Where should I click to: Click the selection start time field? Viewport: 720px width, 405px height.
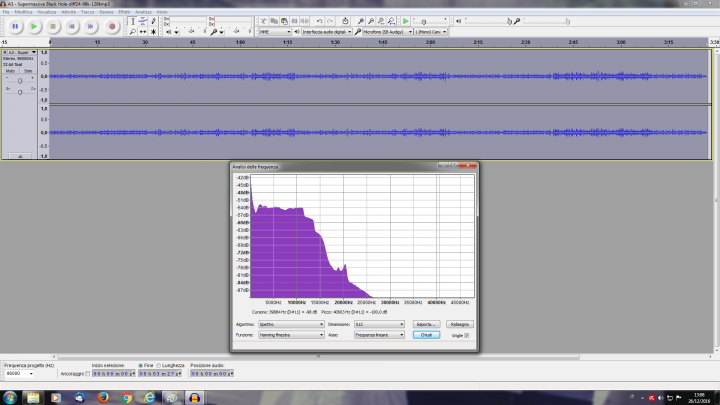(114, 374)
